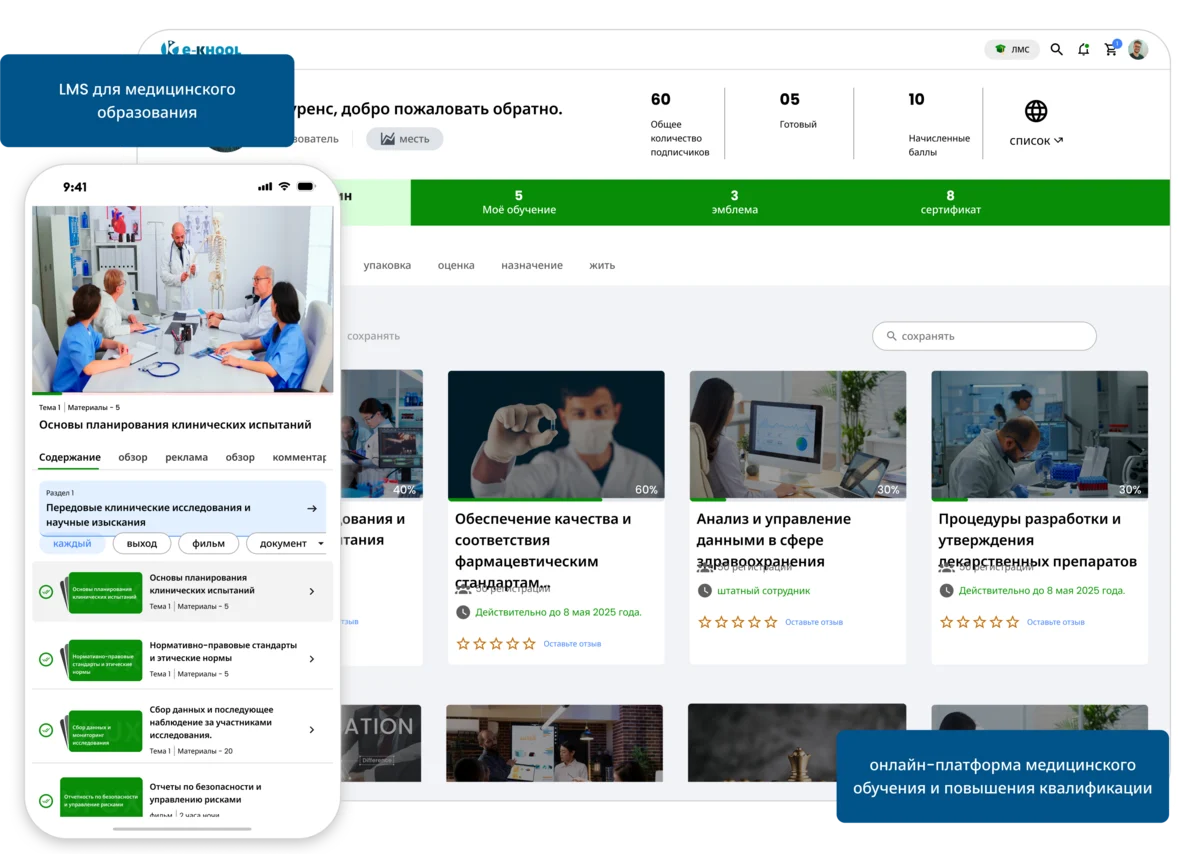The height and width of the screenshot is (854, 1200).
Task: Click the notification bell icon
Action: (x=1083, y=48)
